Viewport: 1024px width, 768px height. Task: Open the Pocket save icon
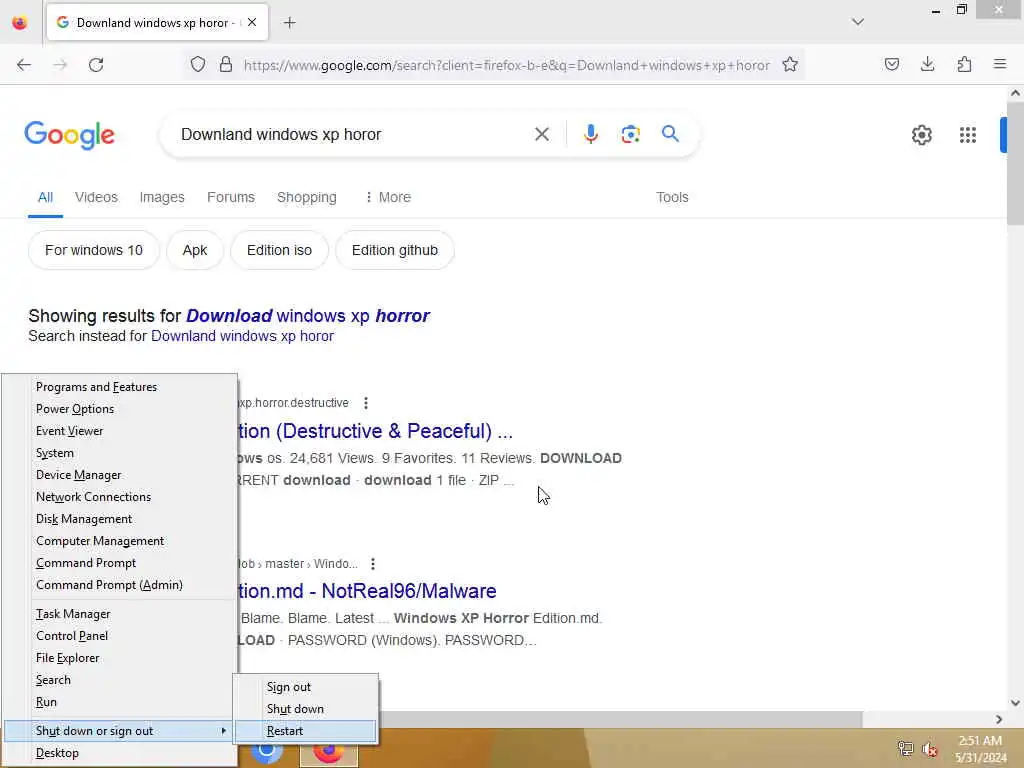tap(891, 65)
